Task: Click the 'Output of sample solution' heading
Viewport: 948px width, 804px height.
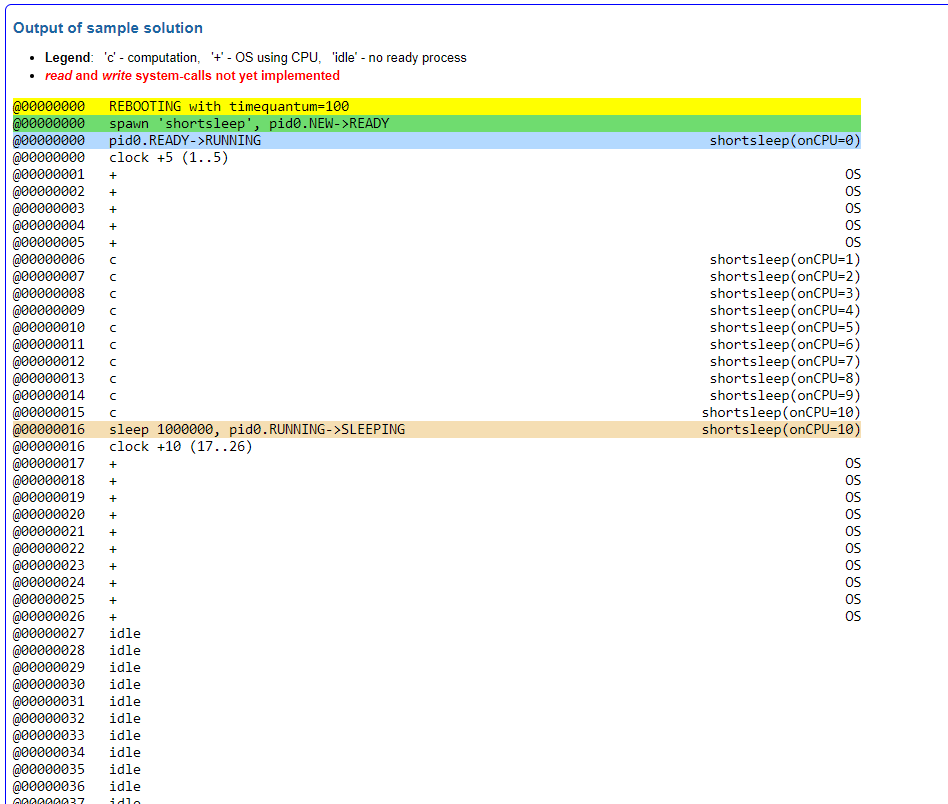Action: click(x=108, y=28)
